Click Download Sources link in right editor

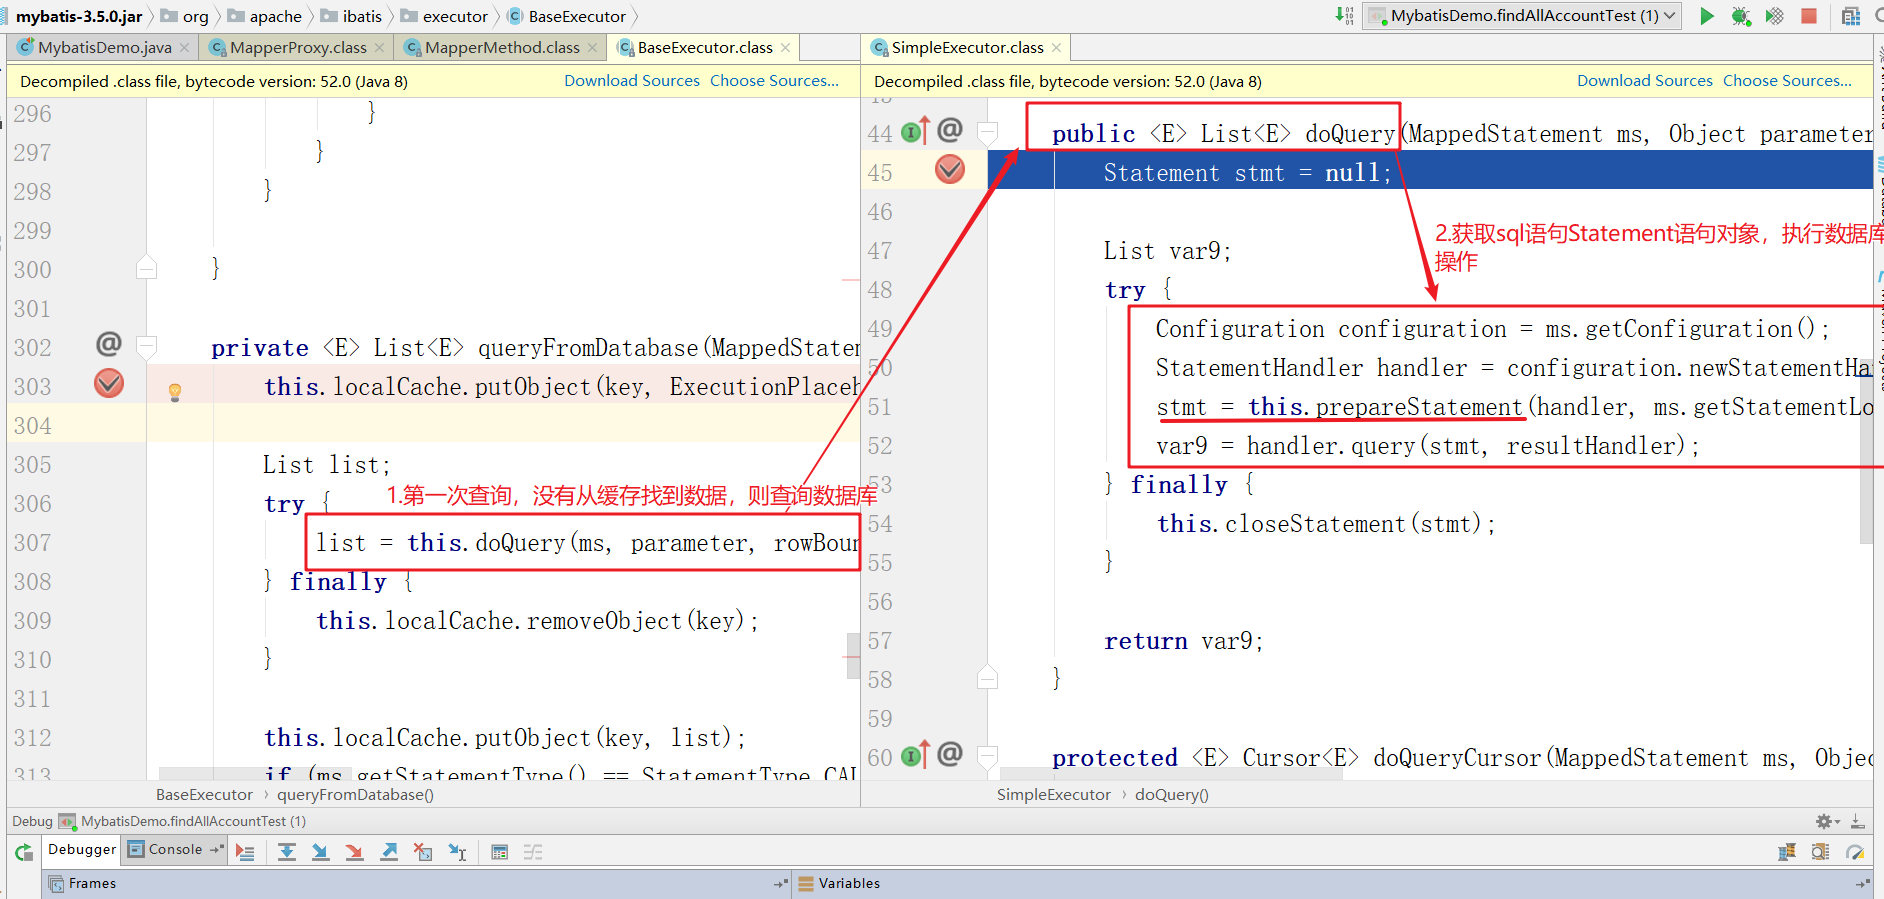tap(1645, 81)
